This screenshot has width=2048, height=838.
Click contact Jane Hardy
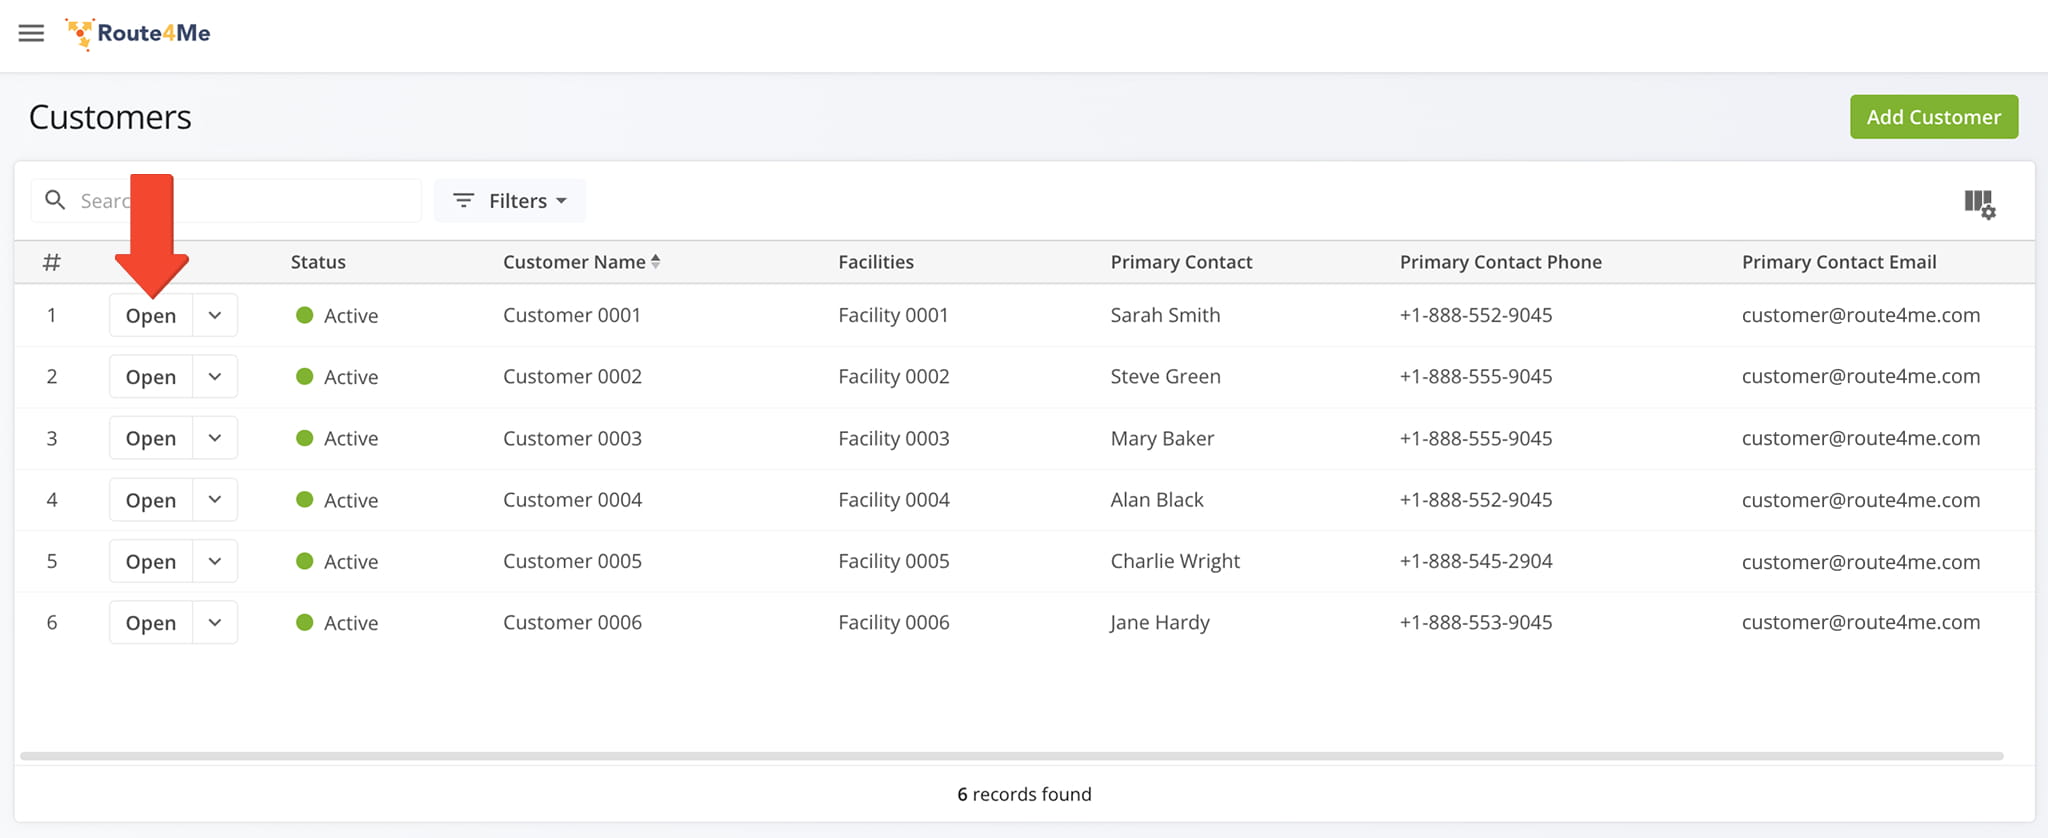(x=1160, y=622)
